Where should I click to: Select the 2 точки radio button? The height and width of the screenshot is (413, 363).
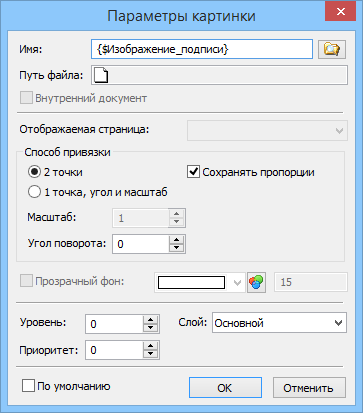pos(34,172)
